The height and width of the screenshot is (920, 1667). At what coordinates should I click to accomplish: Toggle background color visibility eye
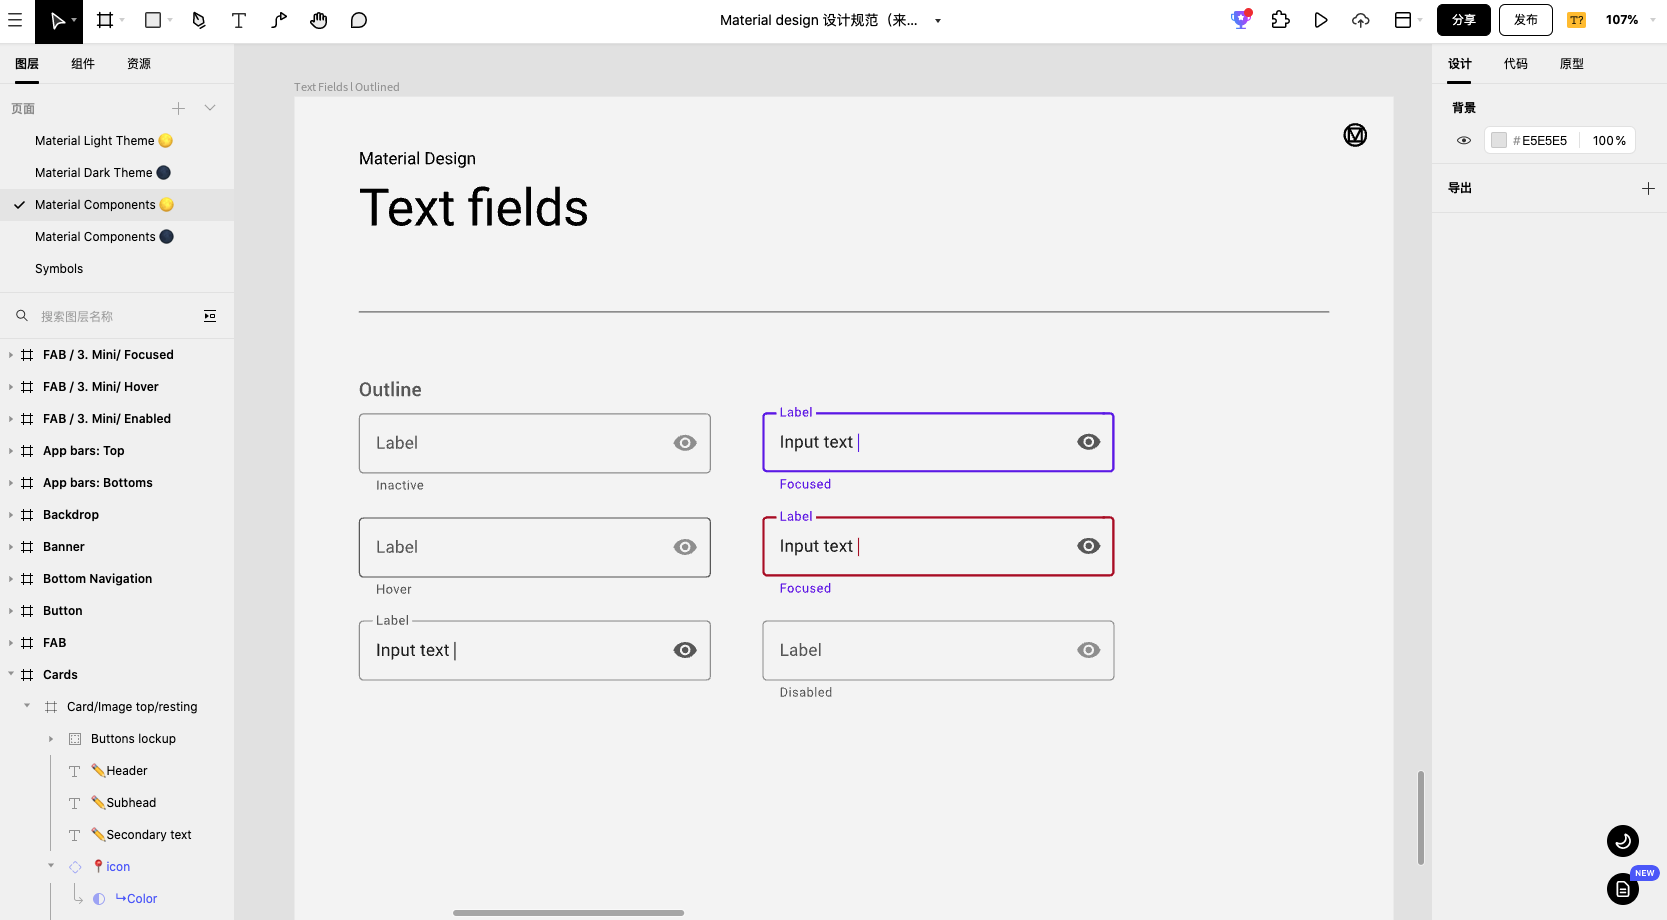(1464, 141)
